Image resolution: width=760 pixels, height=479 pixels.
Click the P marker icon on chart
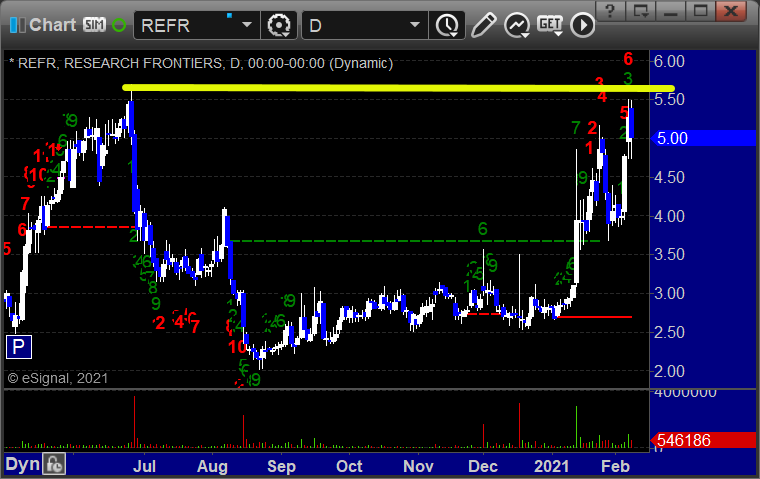coord(19,347)
